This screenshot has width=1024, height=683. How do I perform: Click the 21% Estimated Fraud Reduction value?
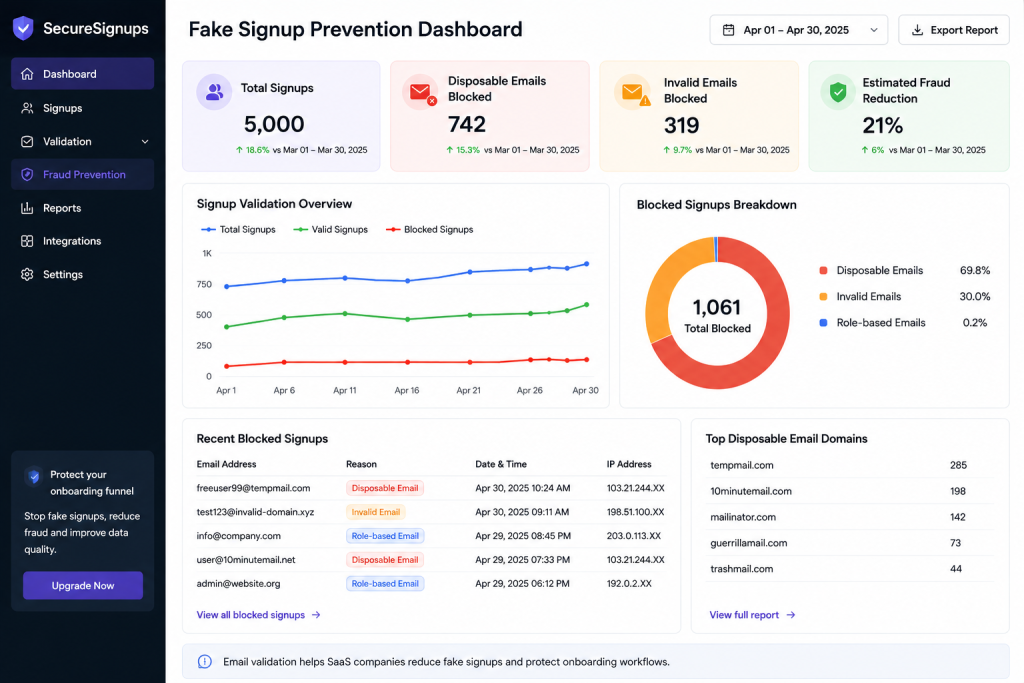[883, 125]
